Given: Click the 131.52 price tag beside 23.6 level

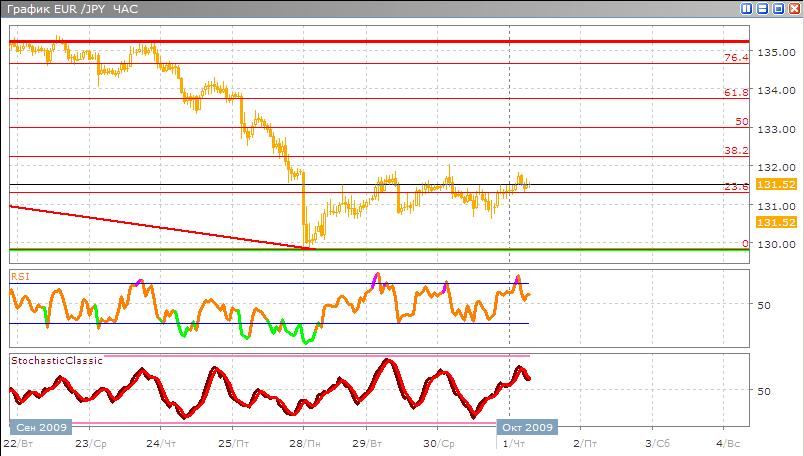Looking at the screenshot, I should point(775,185).
